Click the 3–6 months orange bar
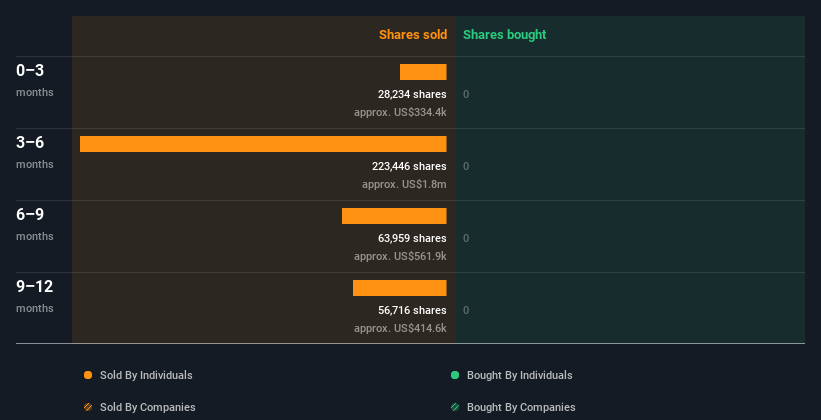The image size is (821, 420). coord(263,144)
